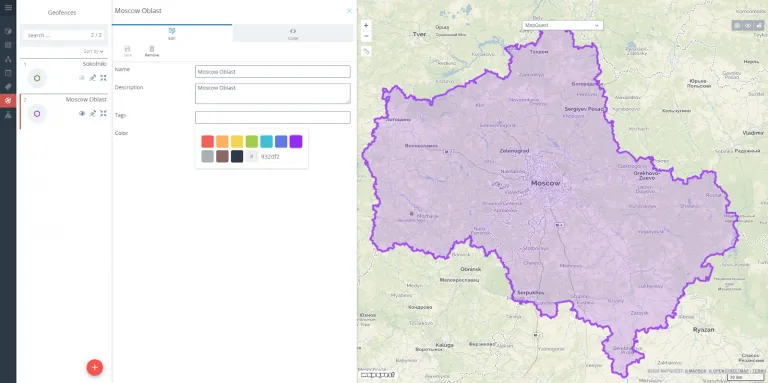Open the flask icon in the sidebar
Screen dimensions: 768x383
(8, 114)
